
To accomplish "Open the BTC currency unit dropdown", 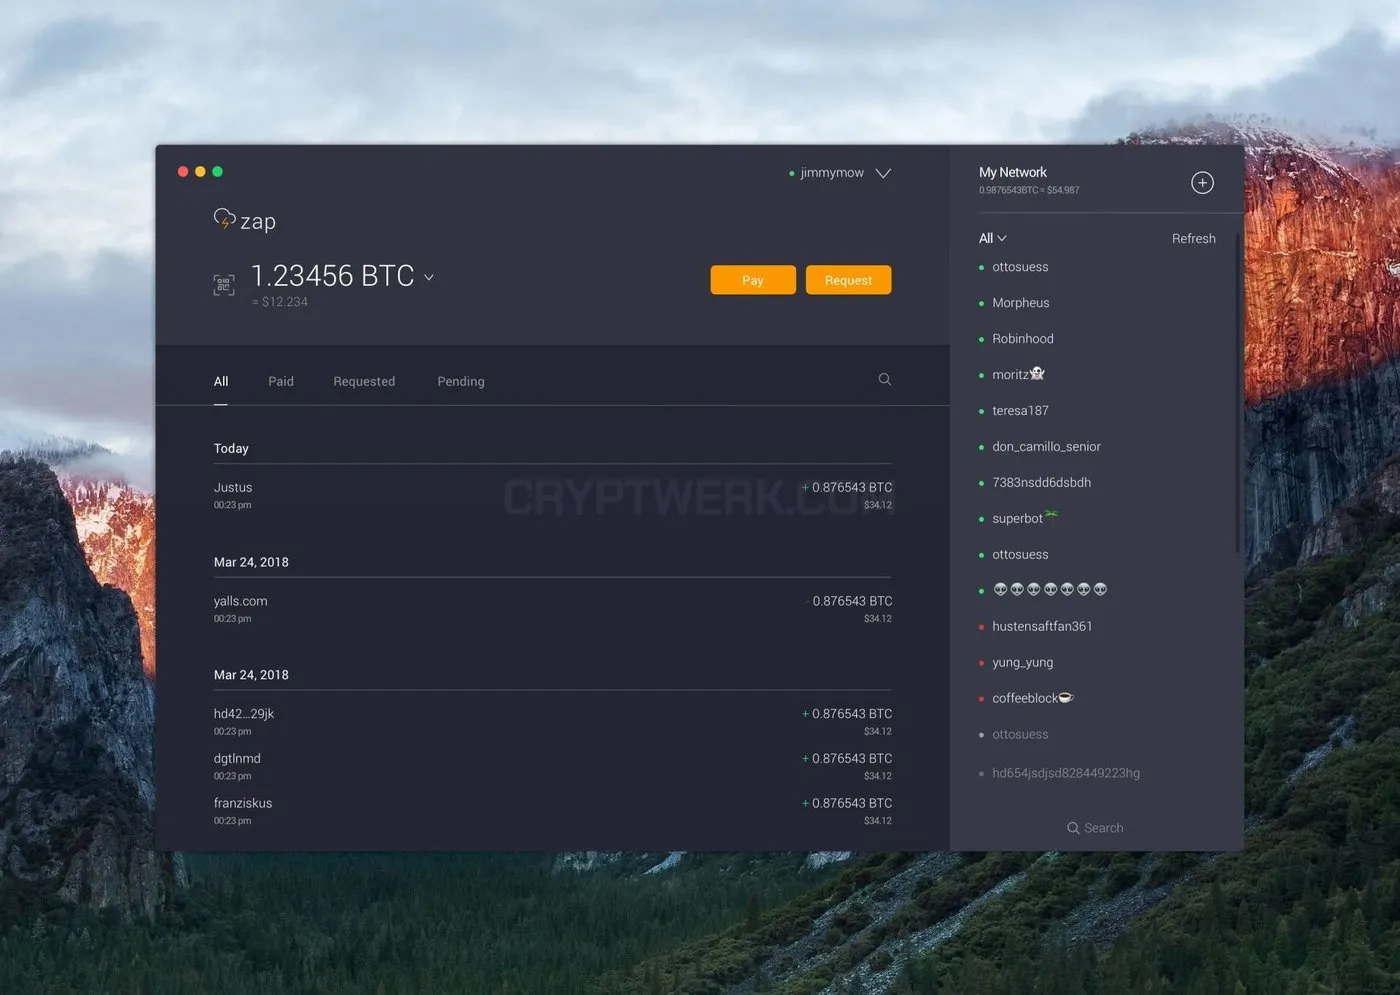I will click(x=429, y=277).
